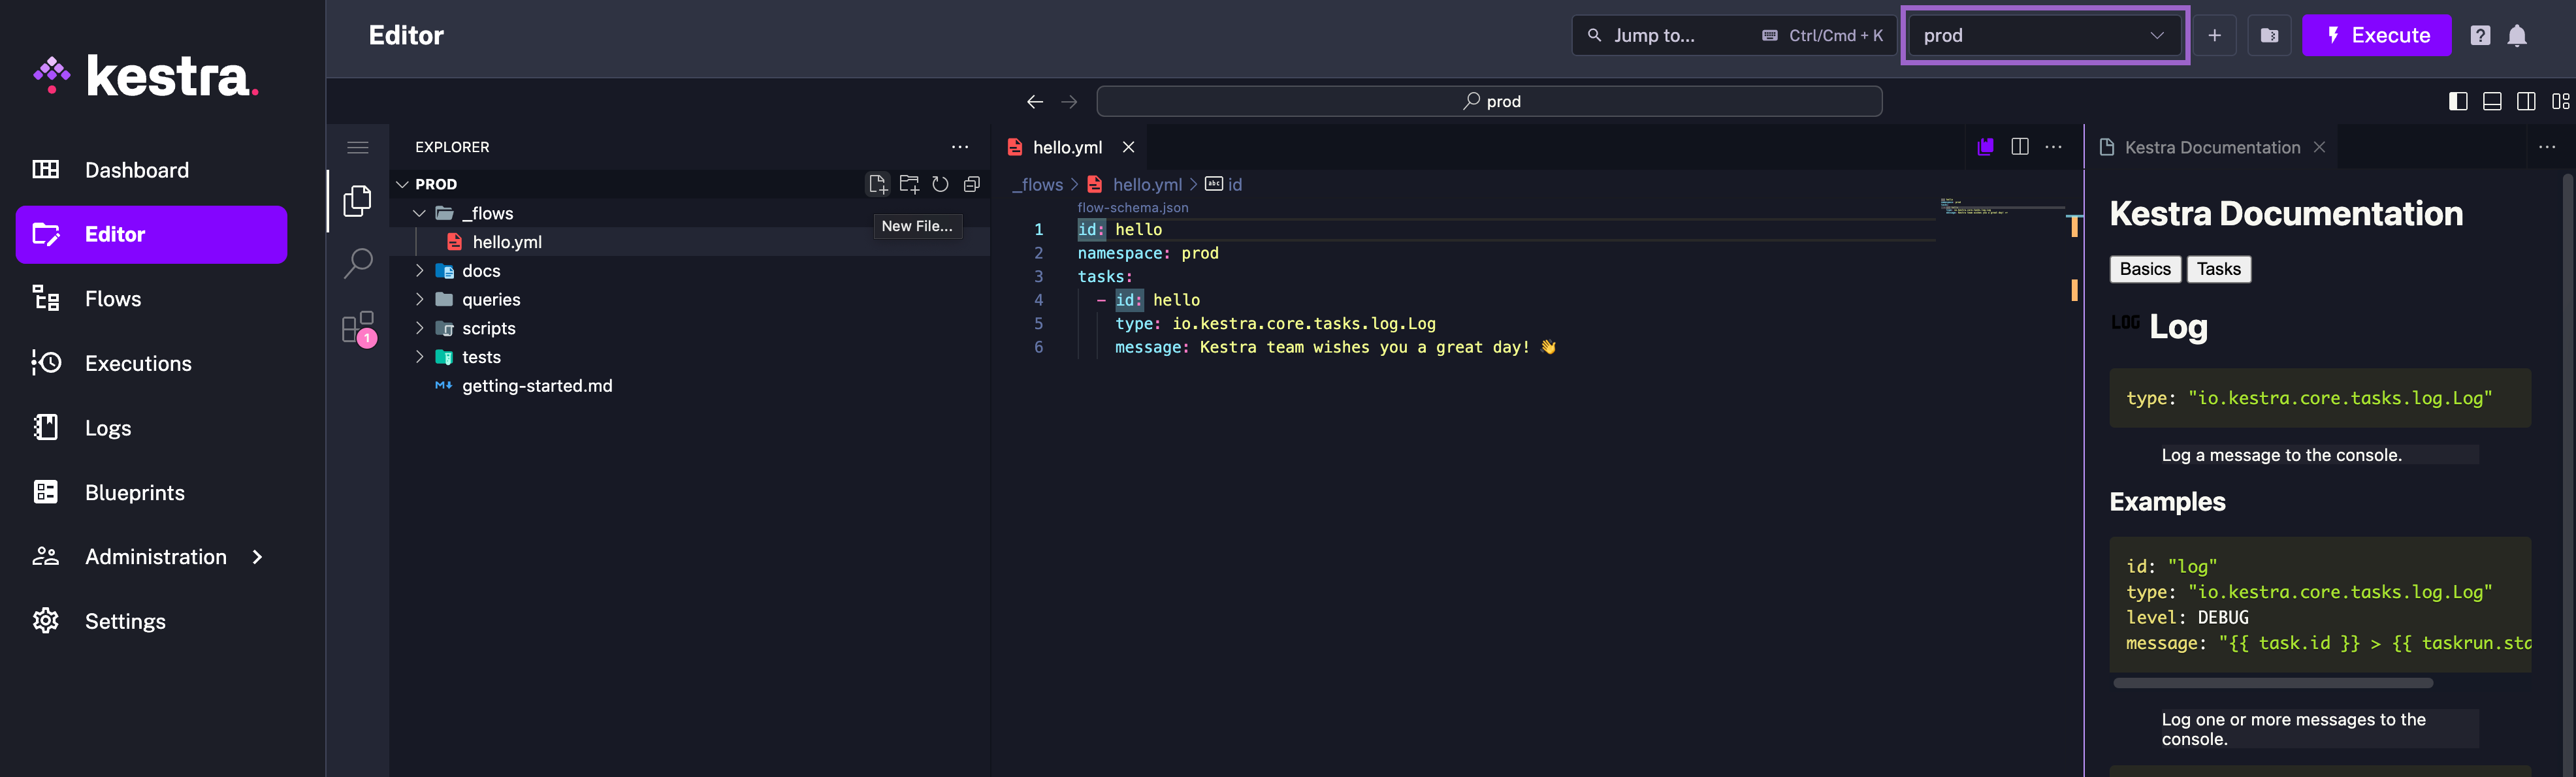
Task: Click the Collapse Folders icon in Explorer
Action: pos(971,184)
